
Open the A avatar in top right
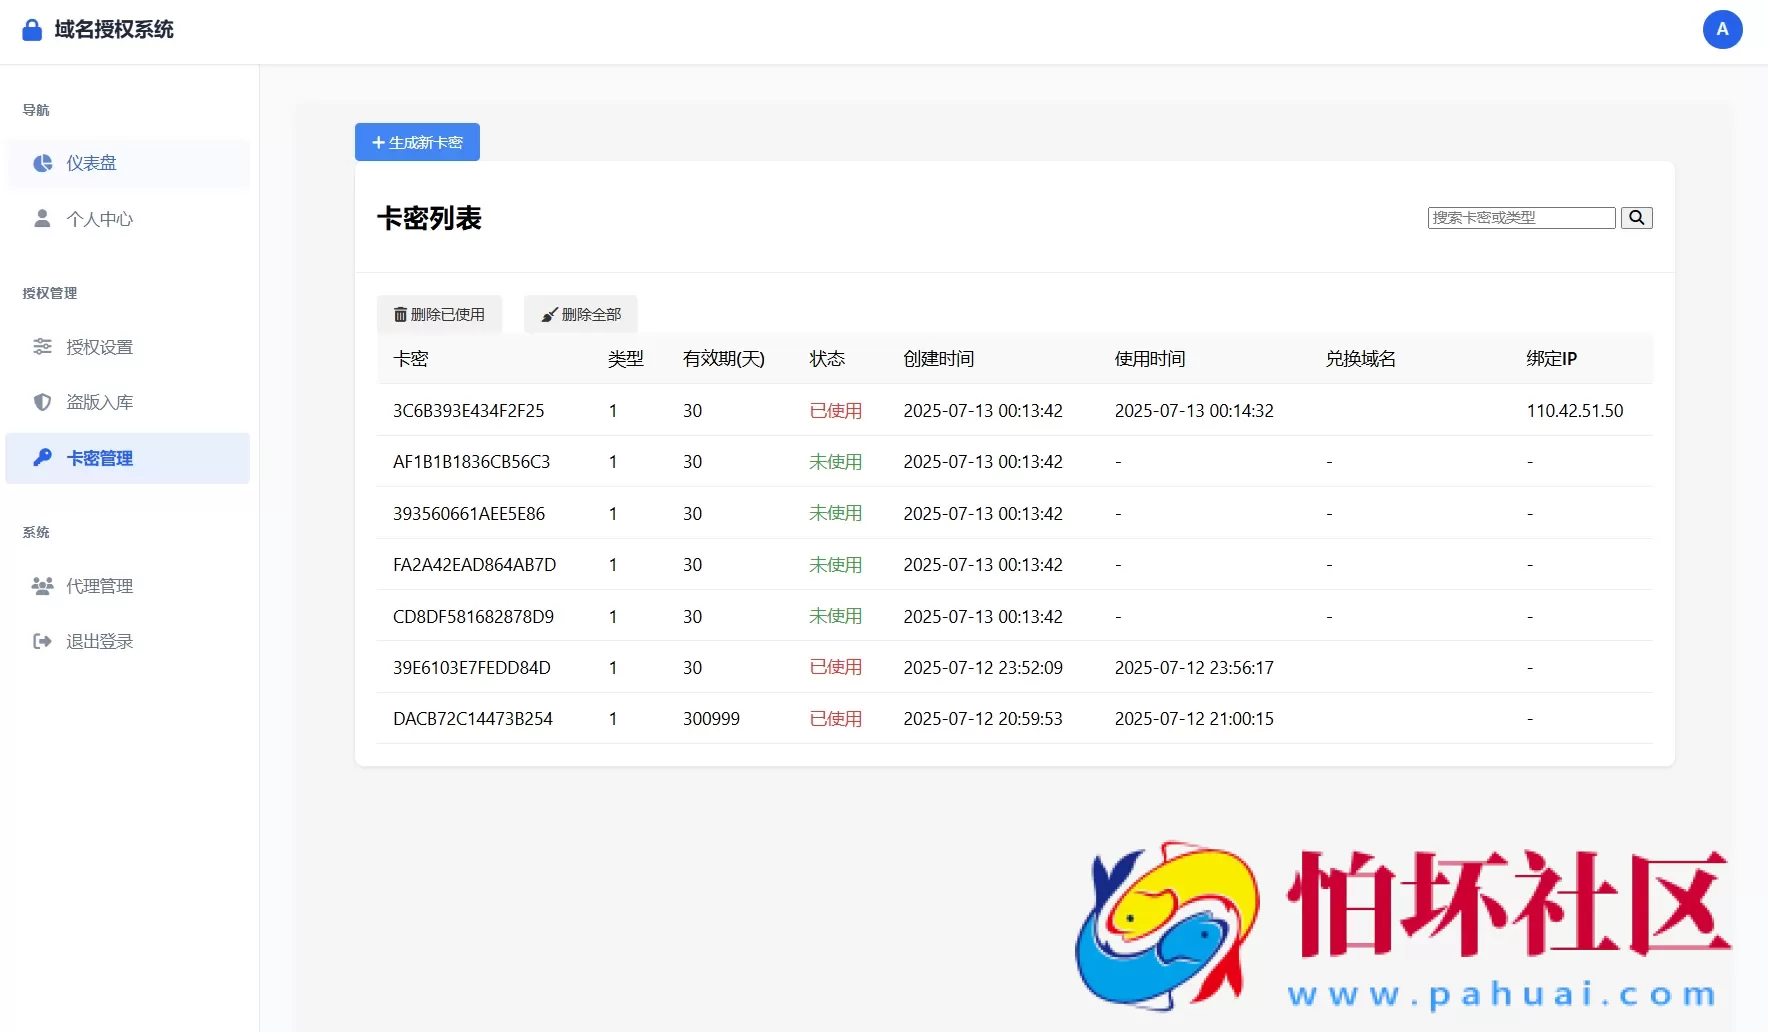point(1722,29)
